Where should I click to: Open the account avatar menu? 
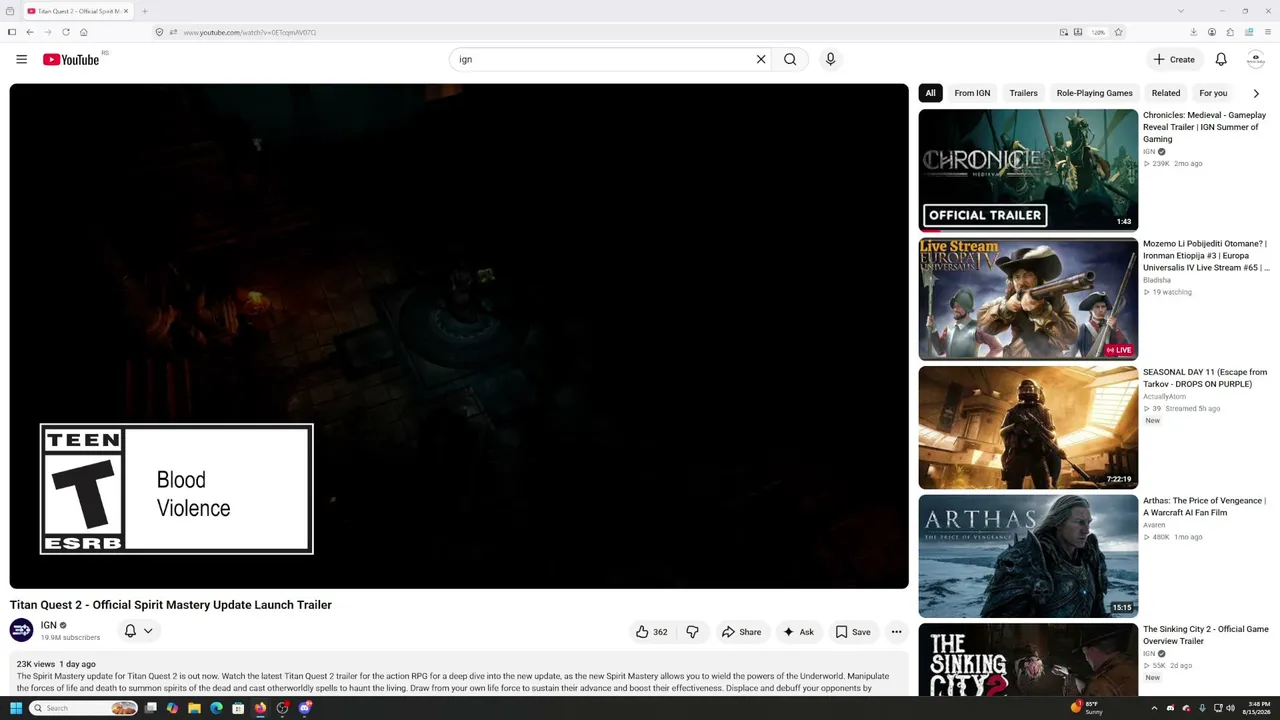point(1256,59)
